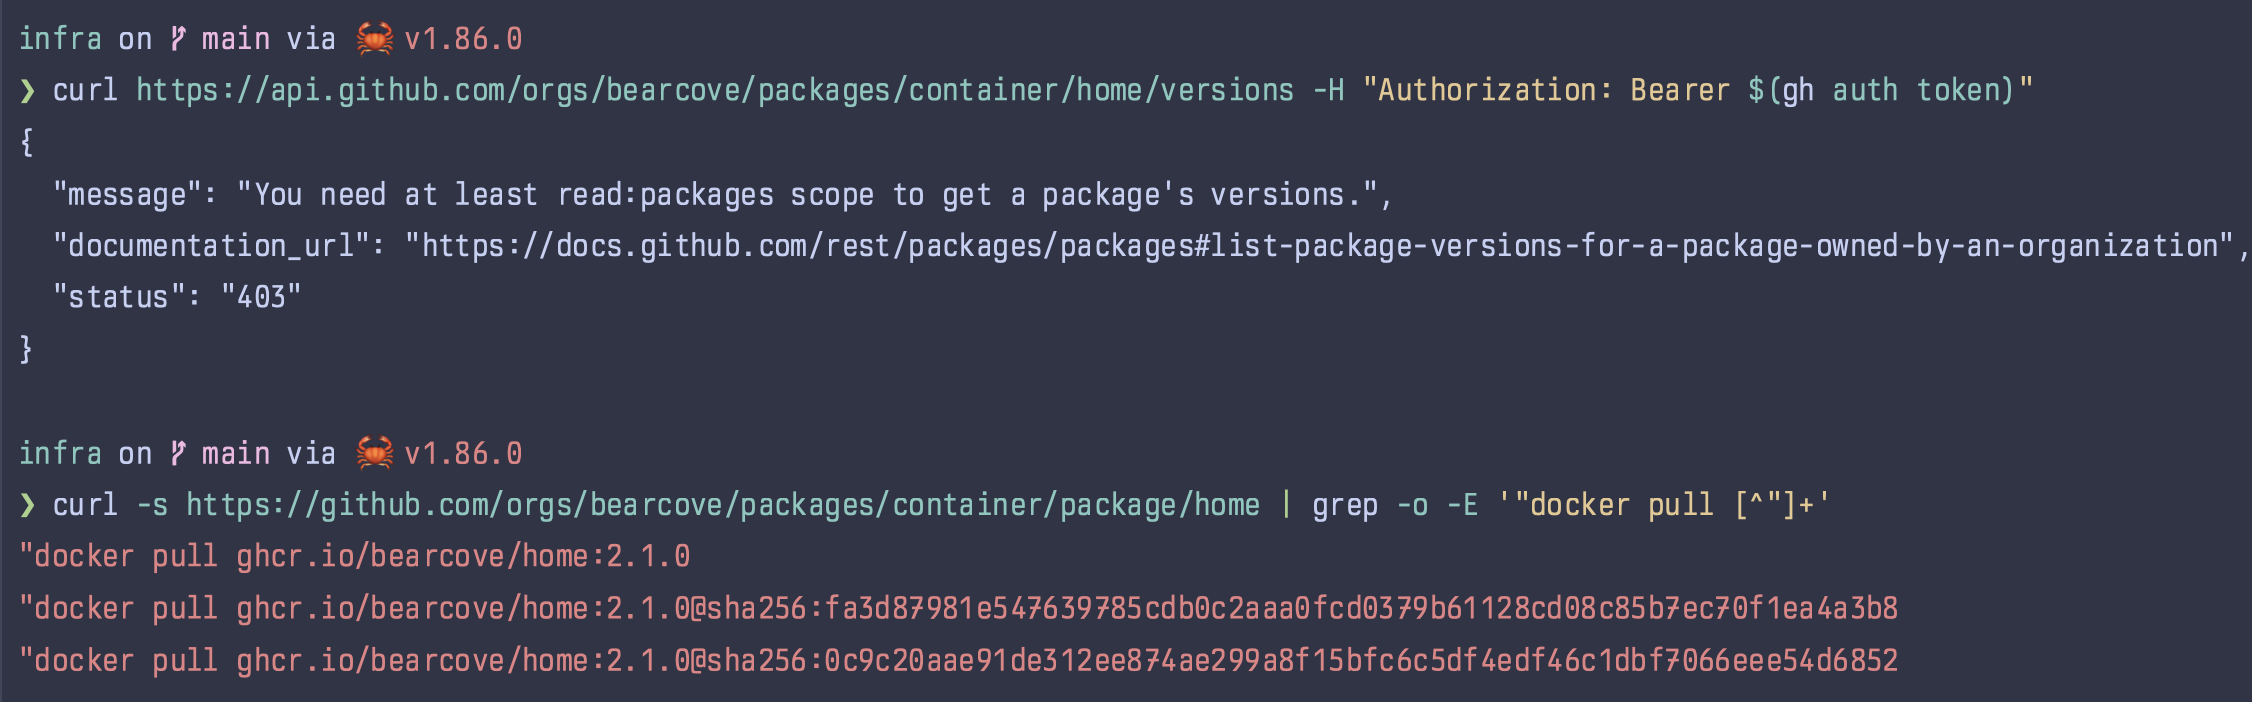2252x702 pixels.
Task: Click the v1.86.0 version in first prompt
Action: tap(463, 39)
